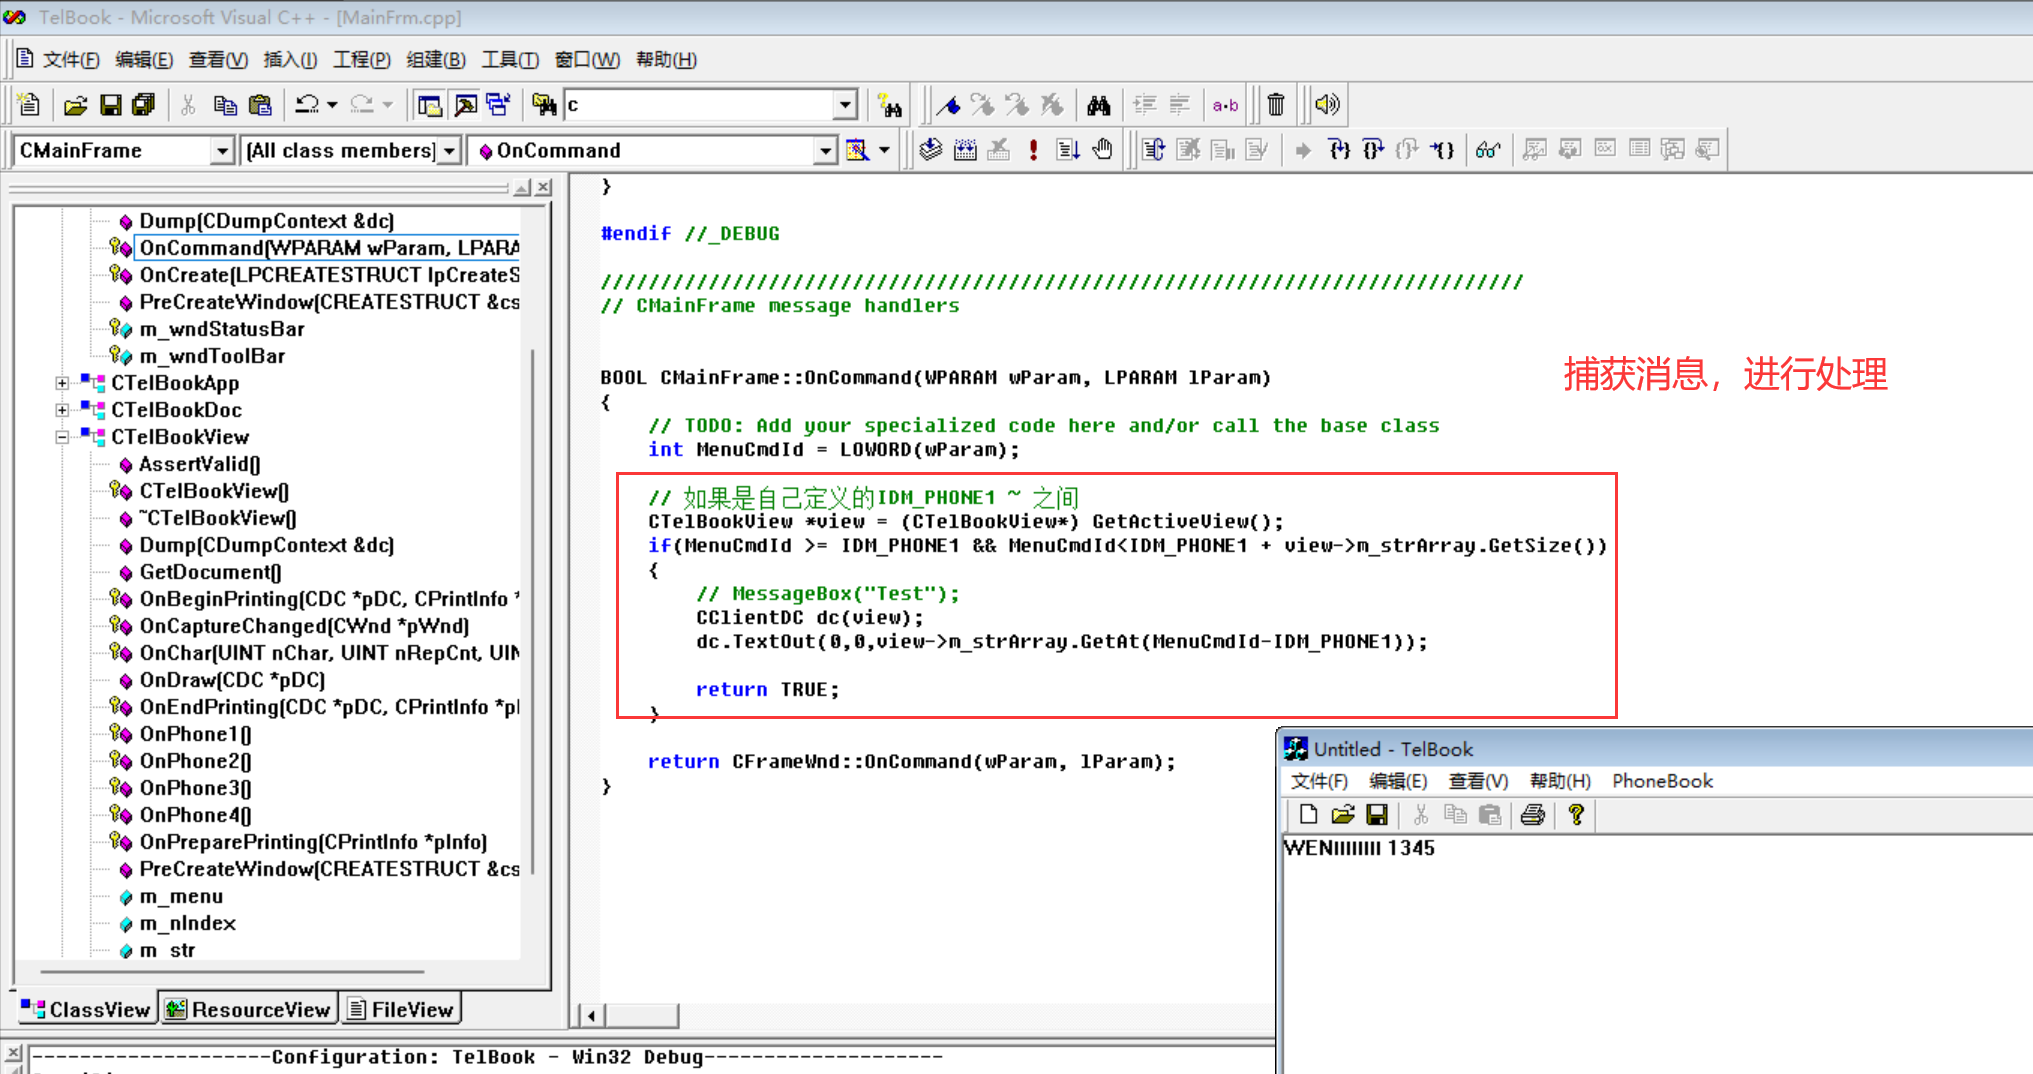This screenshot has width=2033, height=1074.
Task: Save all open files
Action: coord(144,105)
